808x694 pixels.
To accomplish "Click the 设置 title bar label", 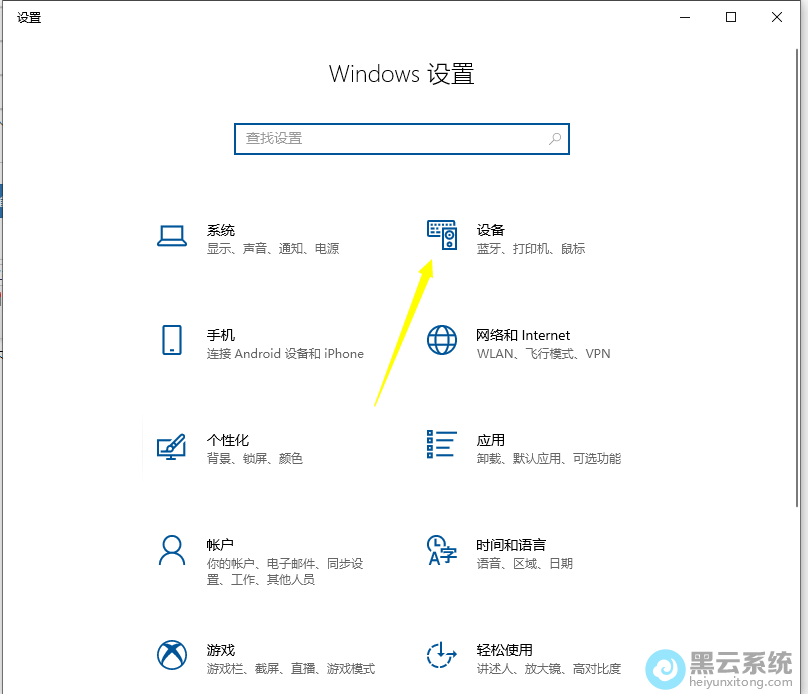I will [29, 17].
